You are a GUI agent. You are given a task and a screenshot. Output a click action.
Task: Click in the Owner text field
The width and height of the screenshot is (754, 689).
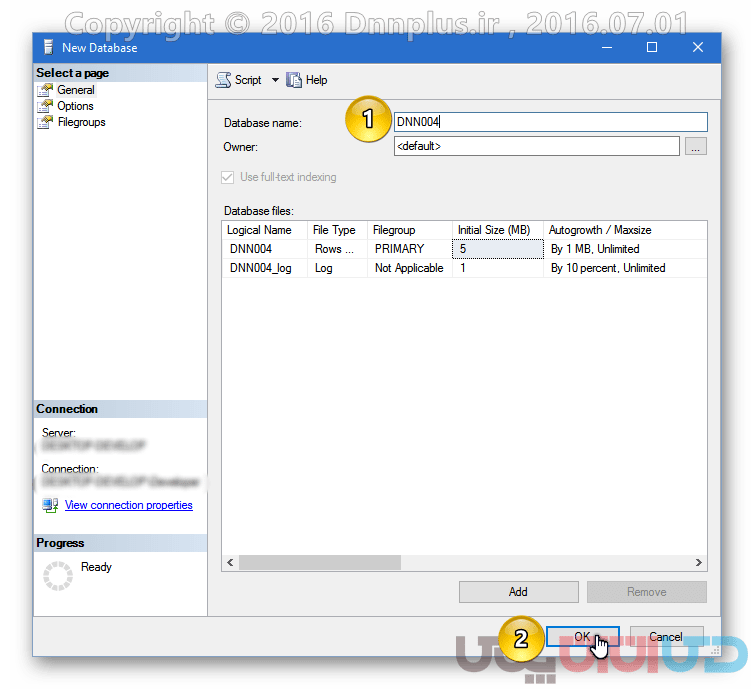pos(536,147)
